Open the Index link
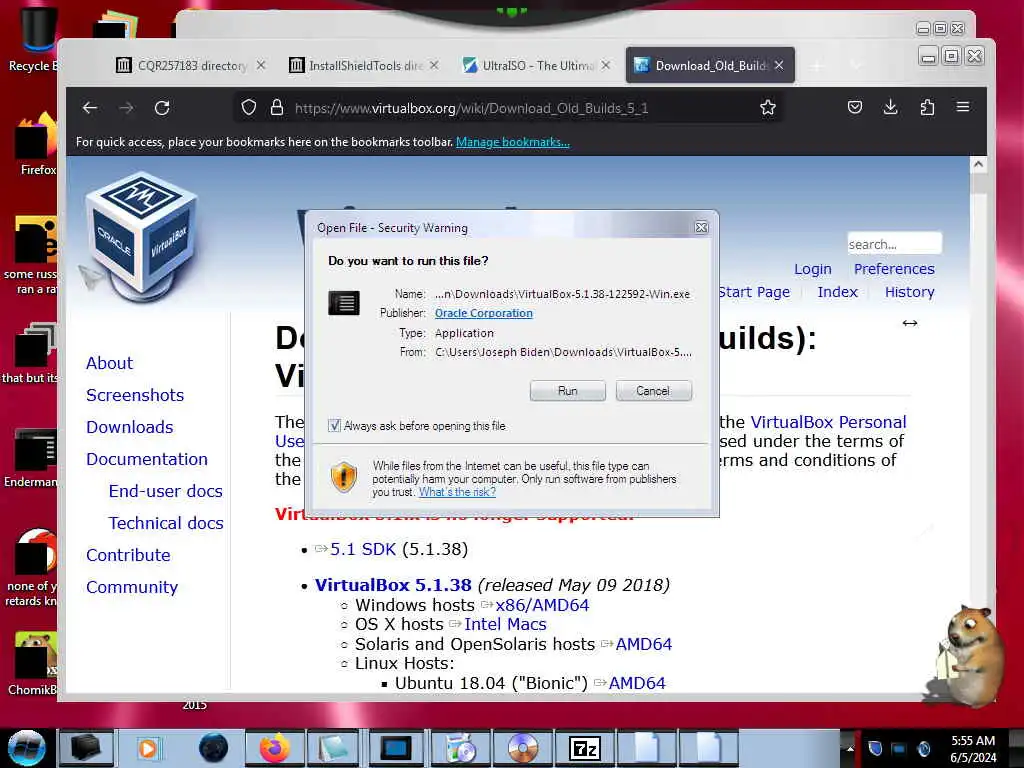This screenshot has width=1024, height=768. (837, 292)
